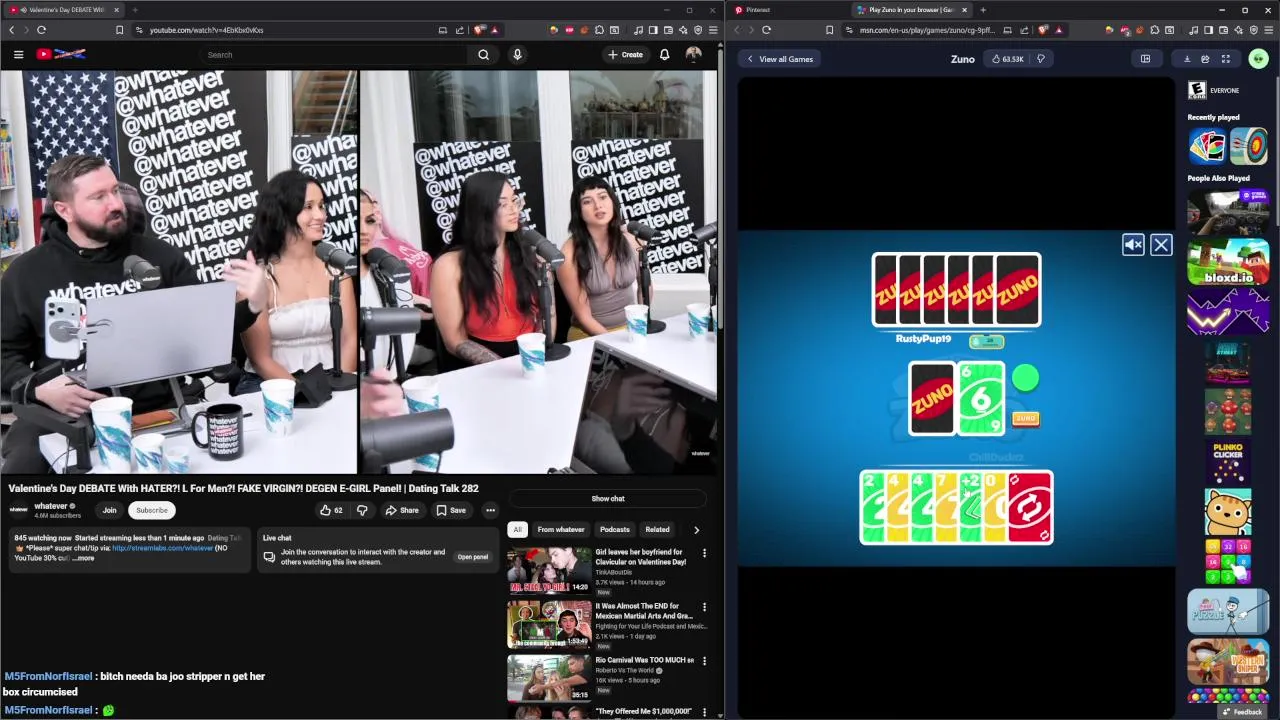1280x720 pixels.
Task: Click the YouTube logo home icon
Action: 60,54
